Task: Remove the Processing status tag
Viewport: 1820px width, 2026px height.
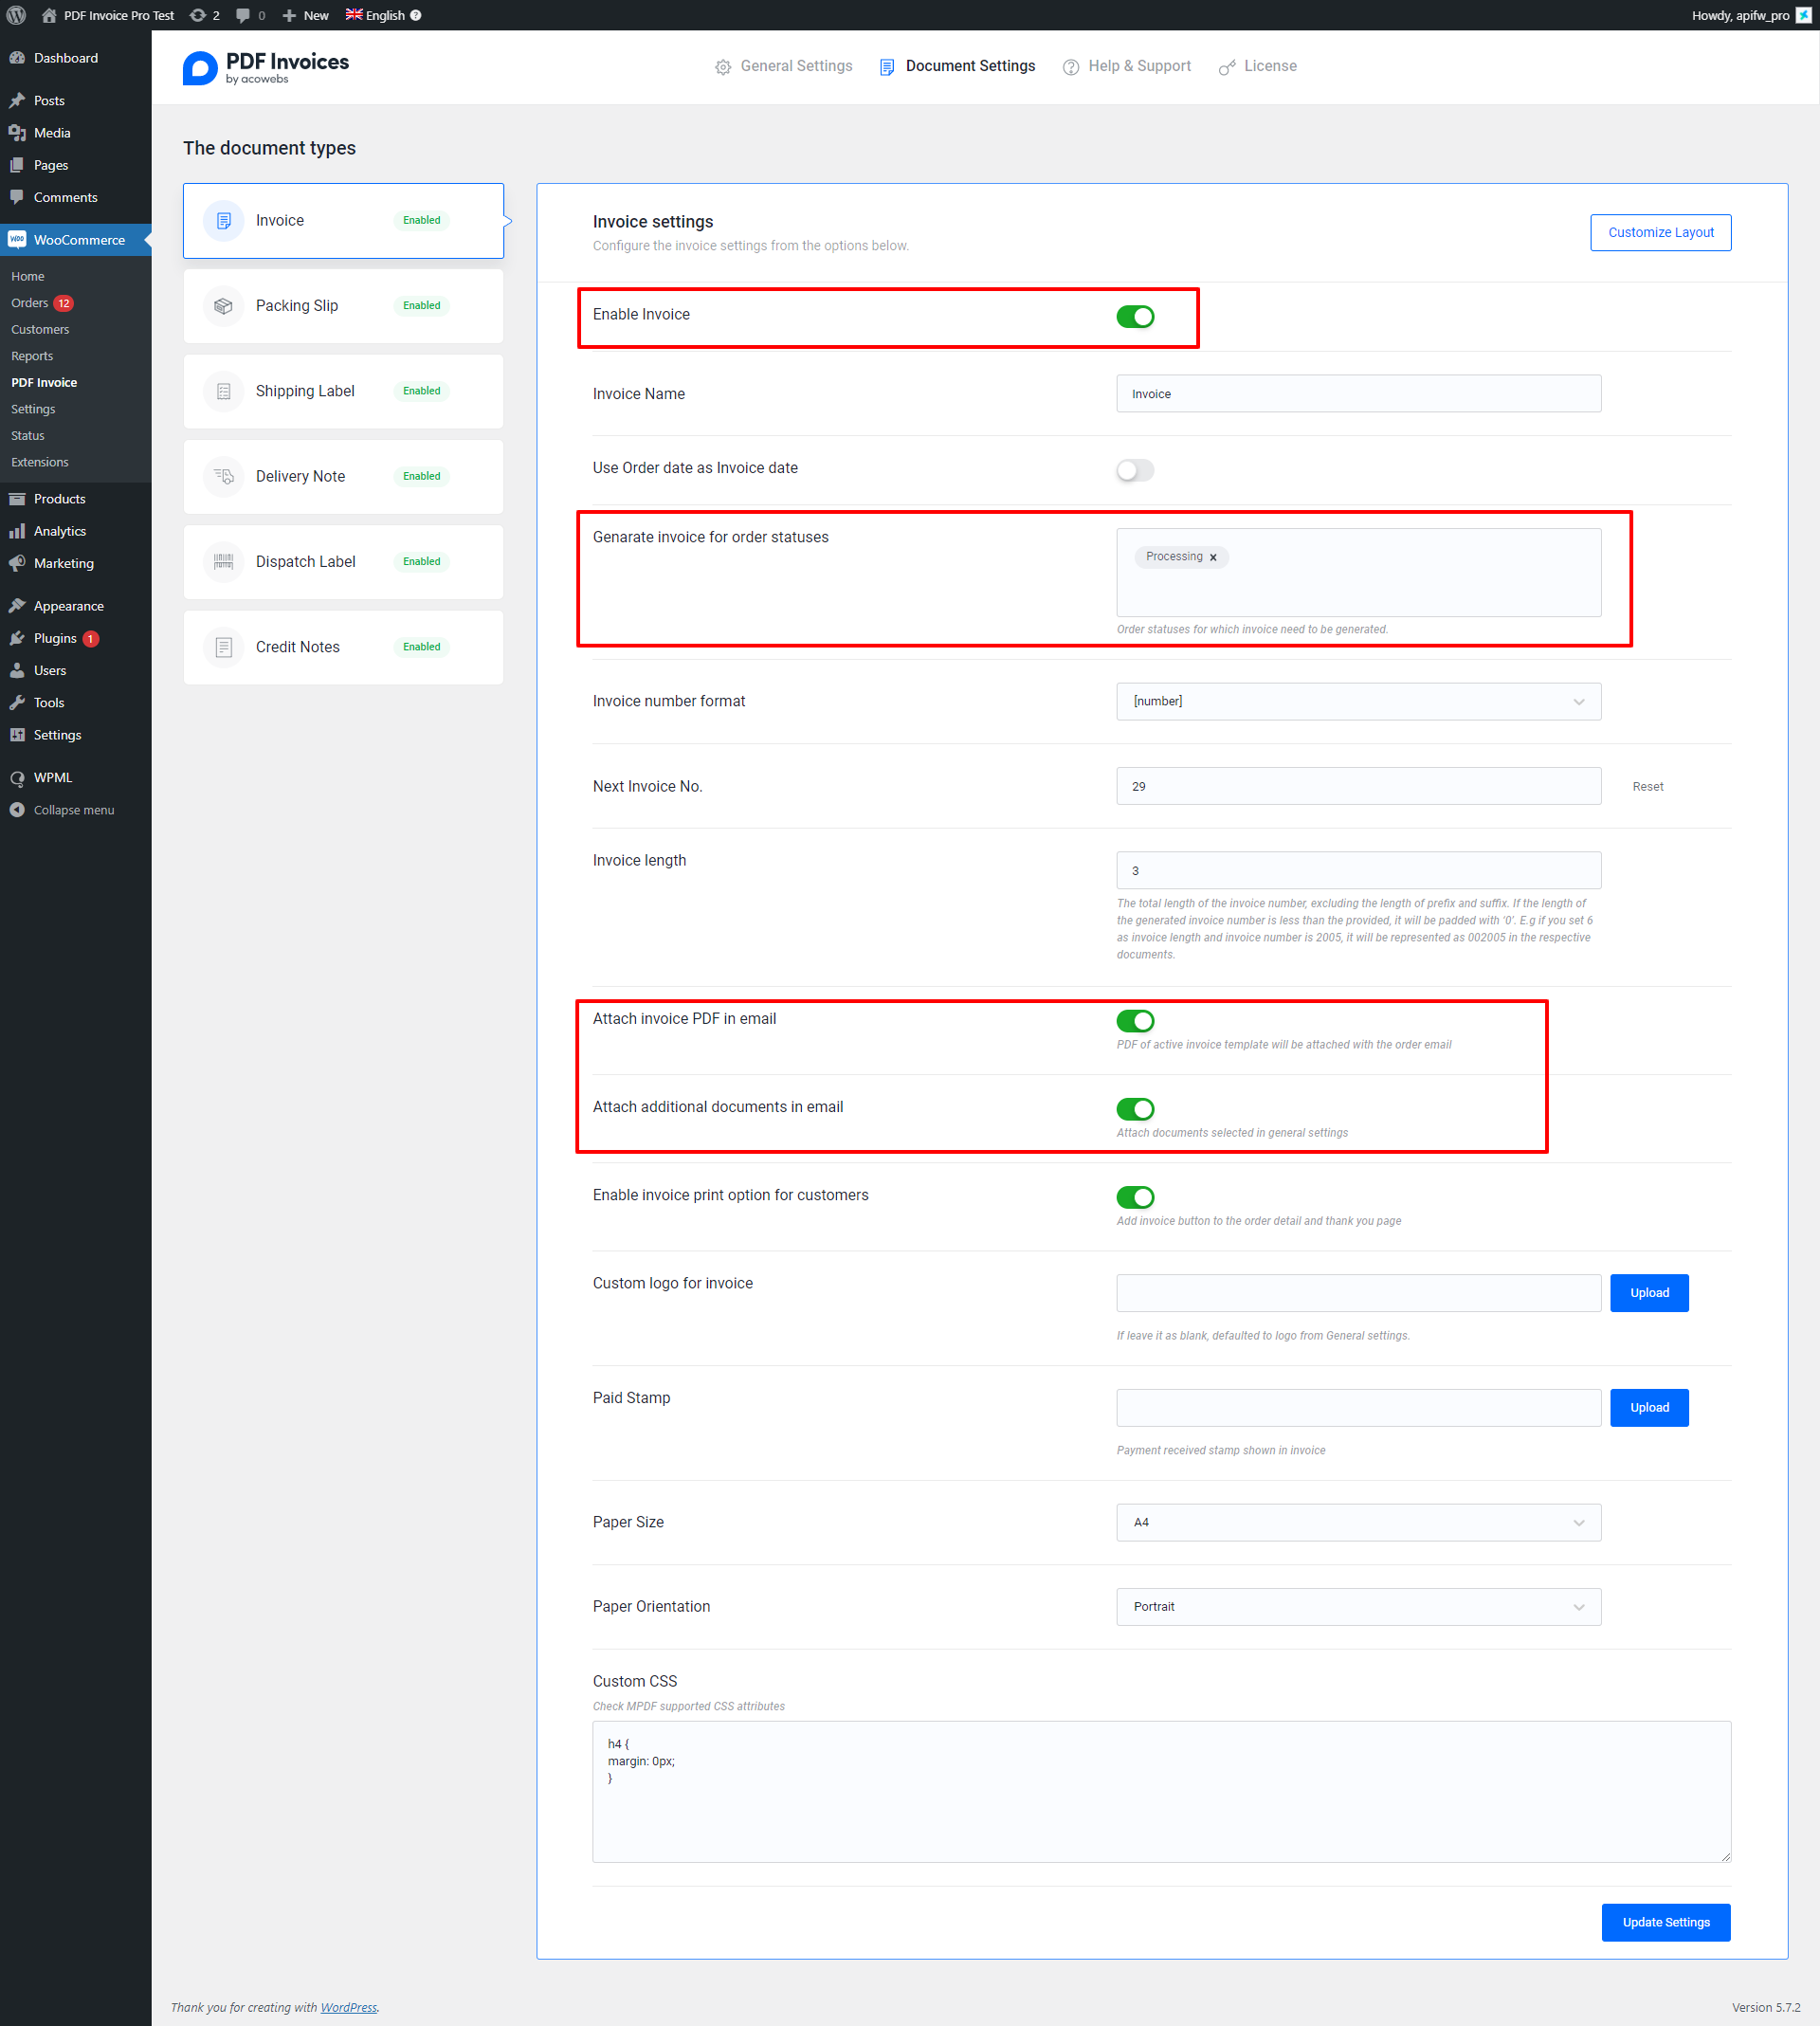Action: pos(1213,558)
